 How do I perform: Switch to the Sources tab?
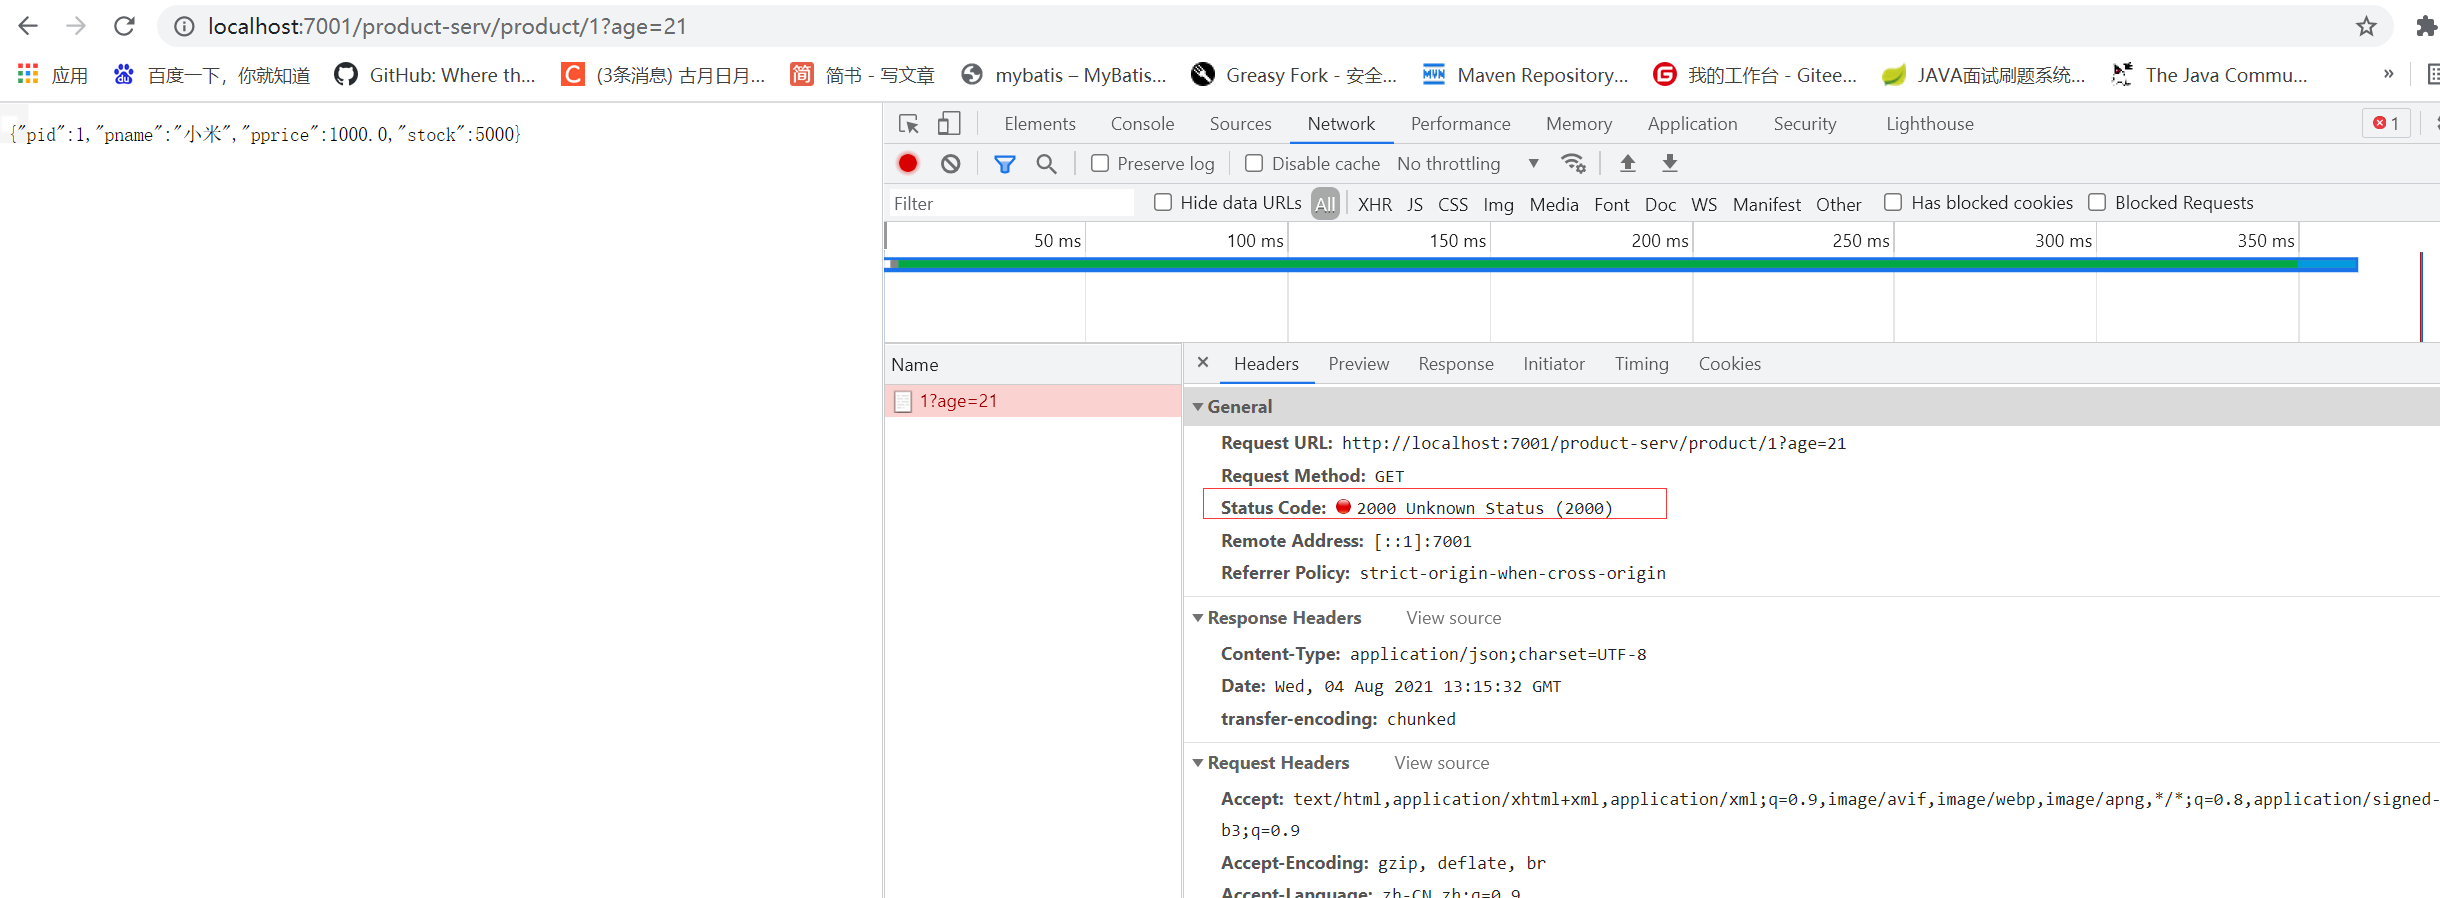click(1240, 124)
